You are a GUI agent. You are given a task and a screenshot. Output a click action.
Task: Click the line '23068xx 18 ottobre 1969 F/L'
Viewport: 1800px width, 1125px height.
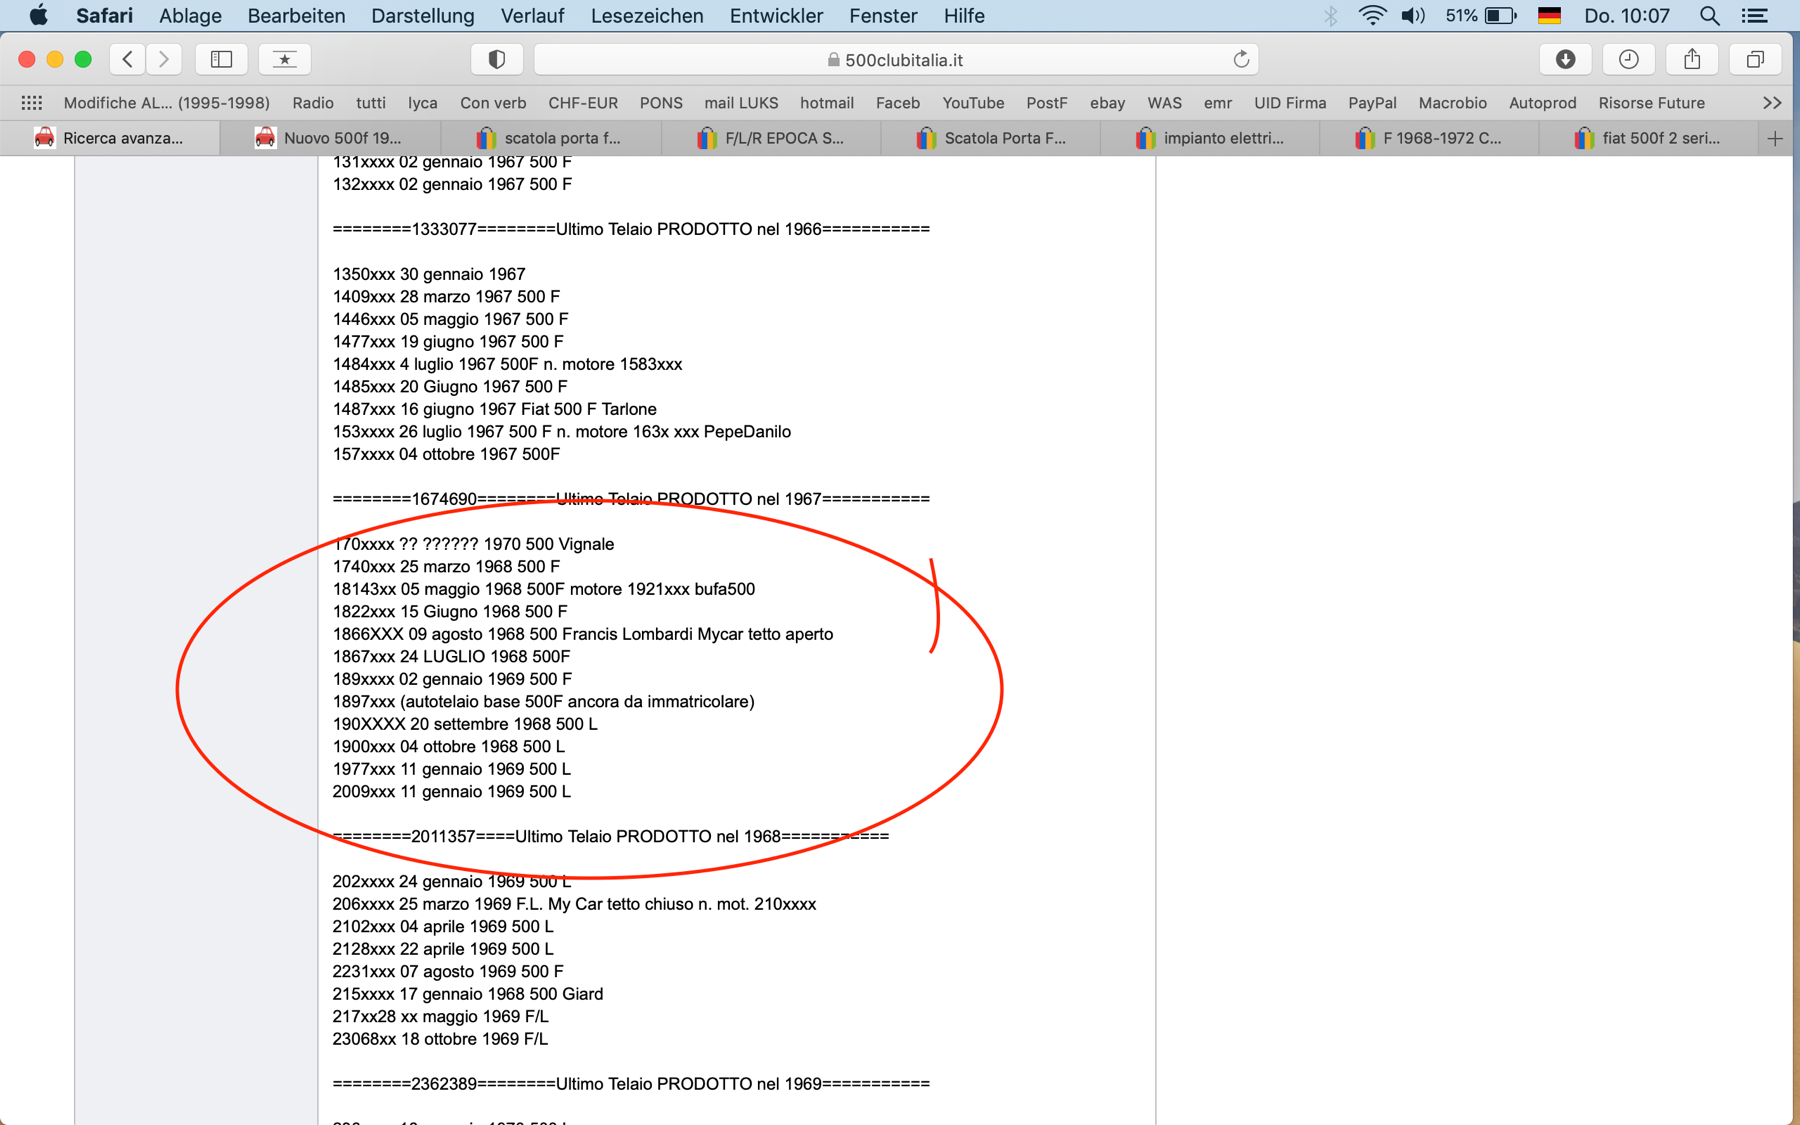click(440, 1039)
